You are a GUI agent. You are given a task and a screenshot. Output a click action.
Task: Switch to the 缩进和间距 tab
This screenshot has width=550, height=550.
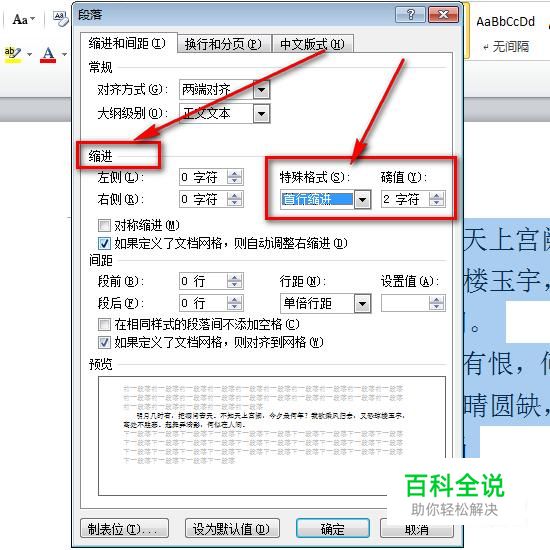coord(128,44)
